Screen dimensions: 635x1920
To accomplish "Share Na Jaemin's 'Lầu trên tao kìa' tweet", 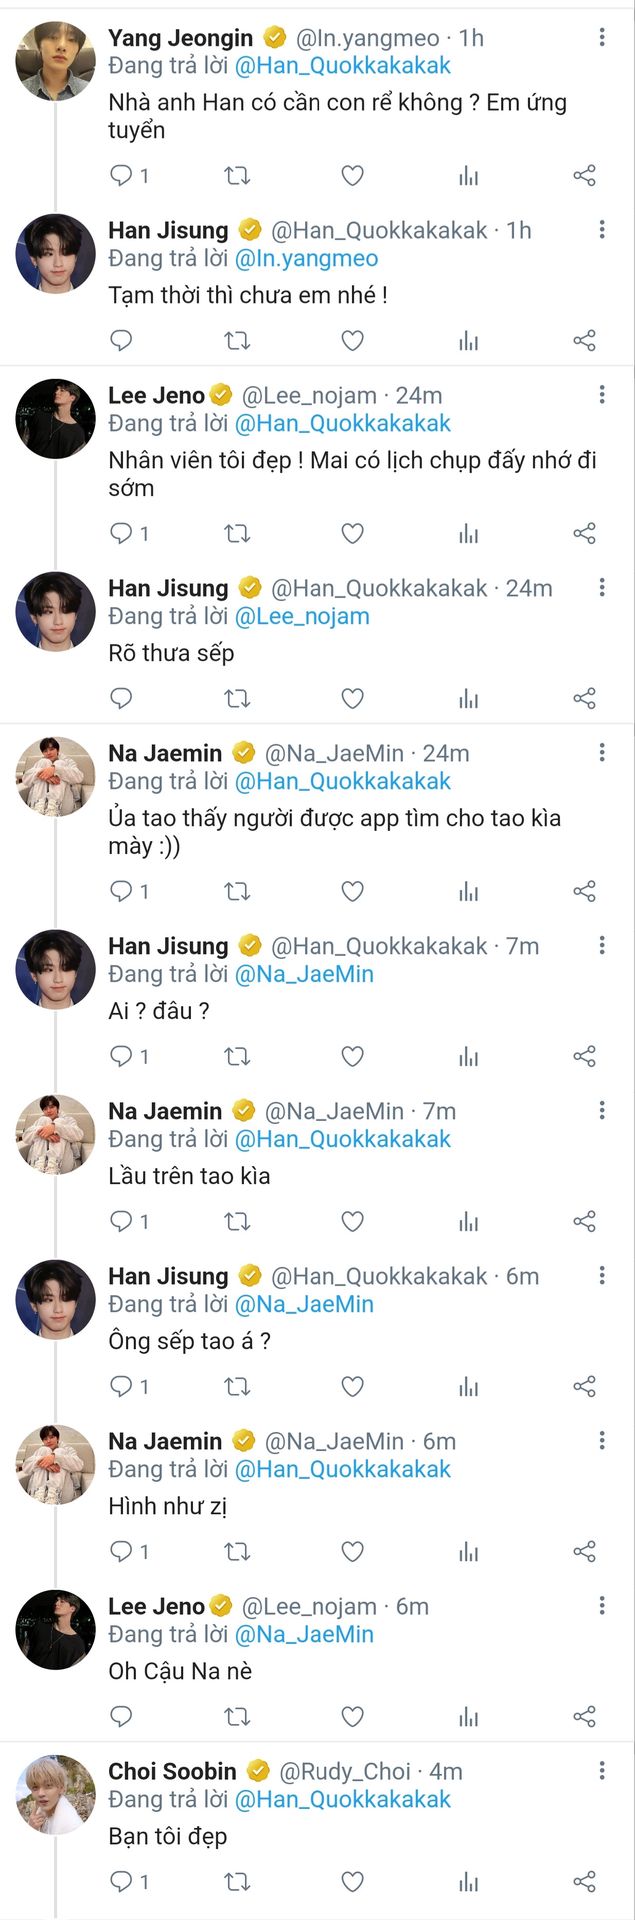I will click(584, 1222).
